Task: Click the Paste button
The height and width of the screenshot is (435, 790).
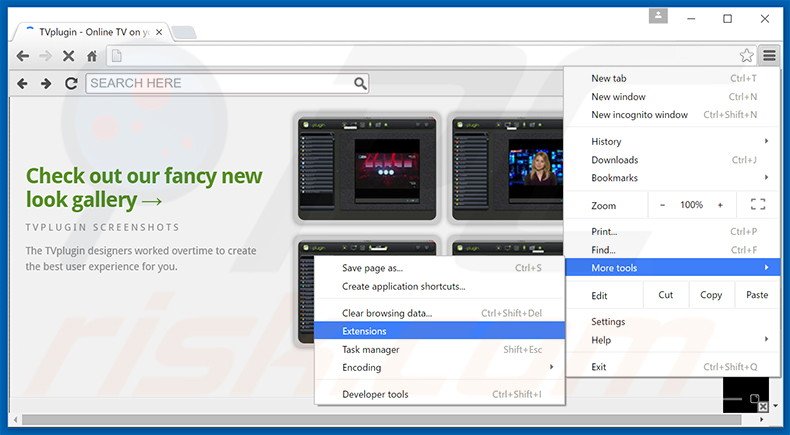Action: (757, 295)
